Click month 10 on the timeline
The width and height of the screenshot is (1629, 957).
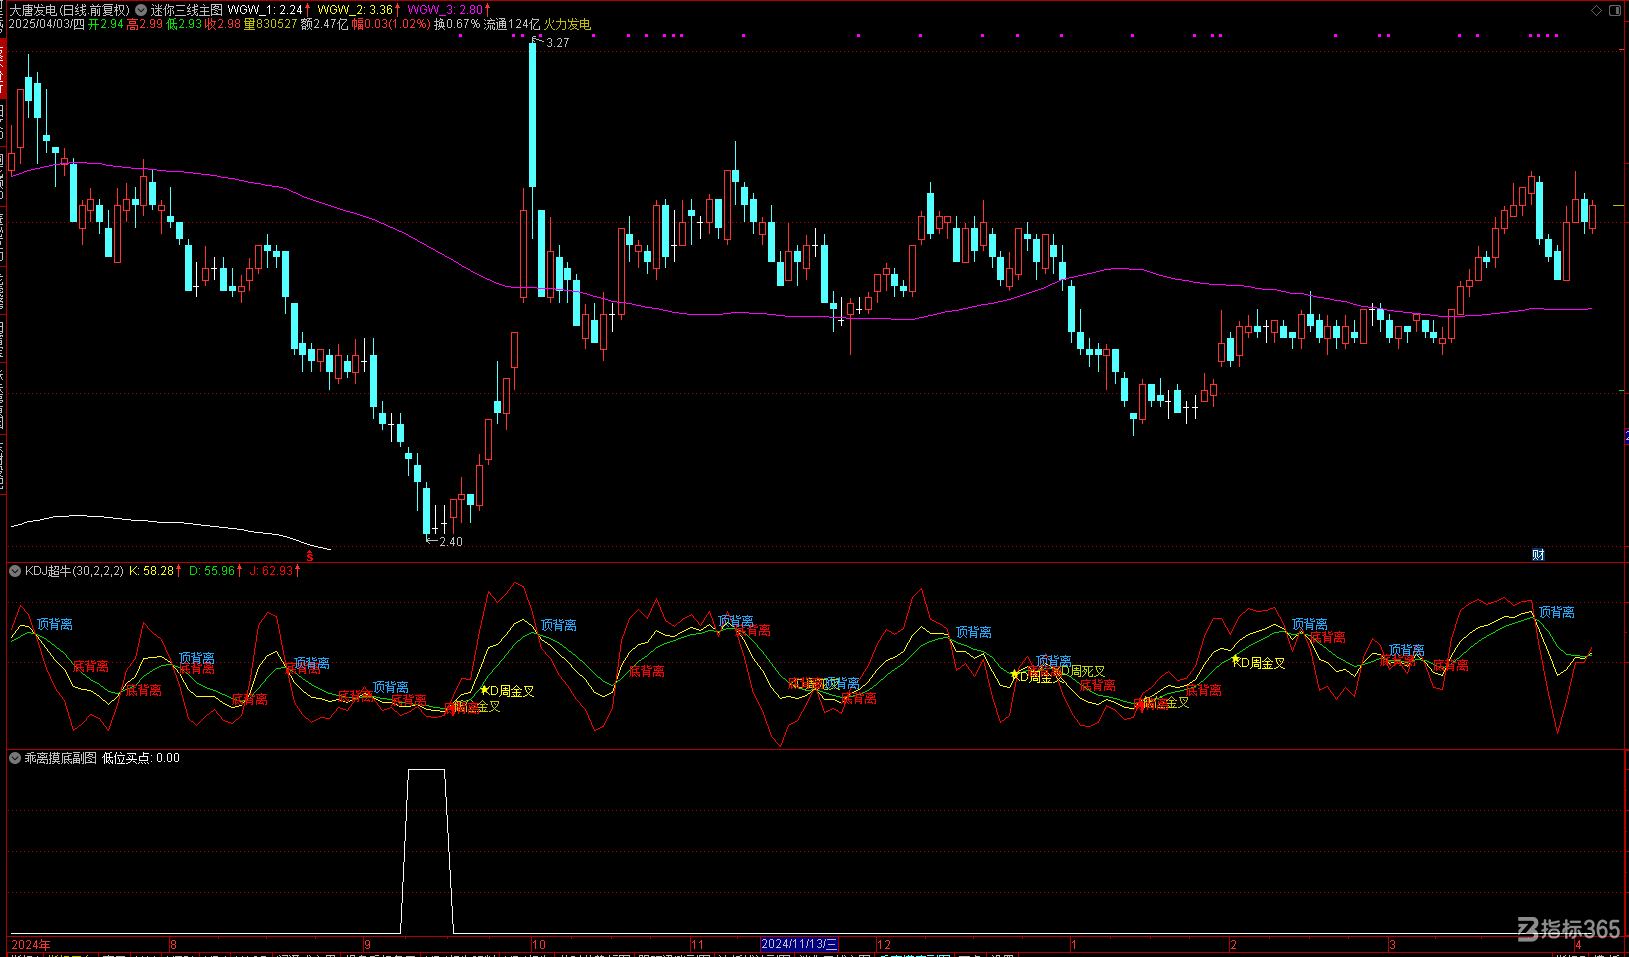(x=539, y=944)
